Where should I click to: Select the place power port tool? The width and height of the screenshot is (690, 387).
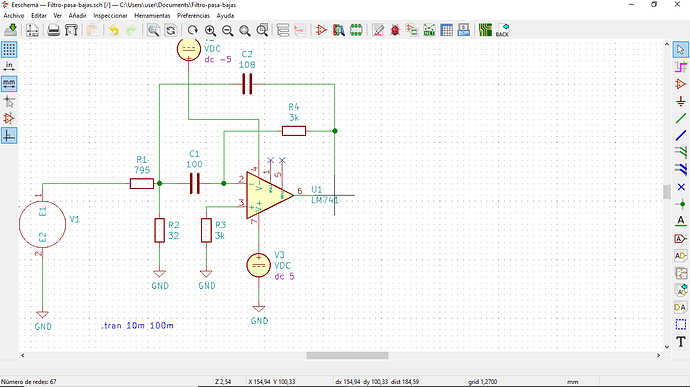681,101
